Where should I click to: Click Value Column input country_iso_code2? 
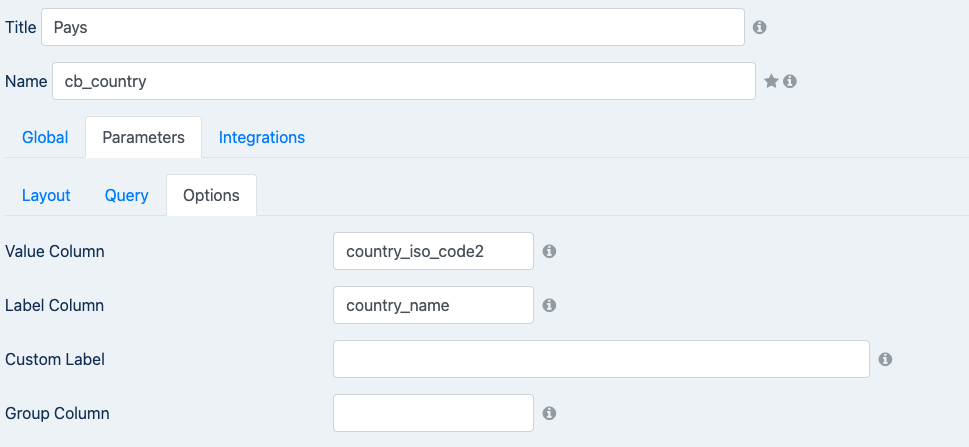coord(433,251)
